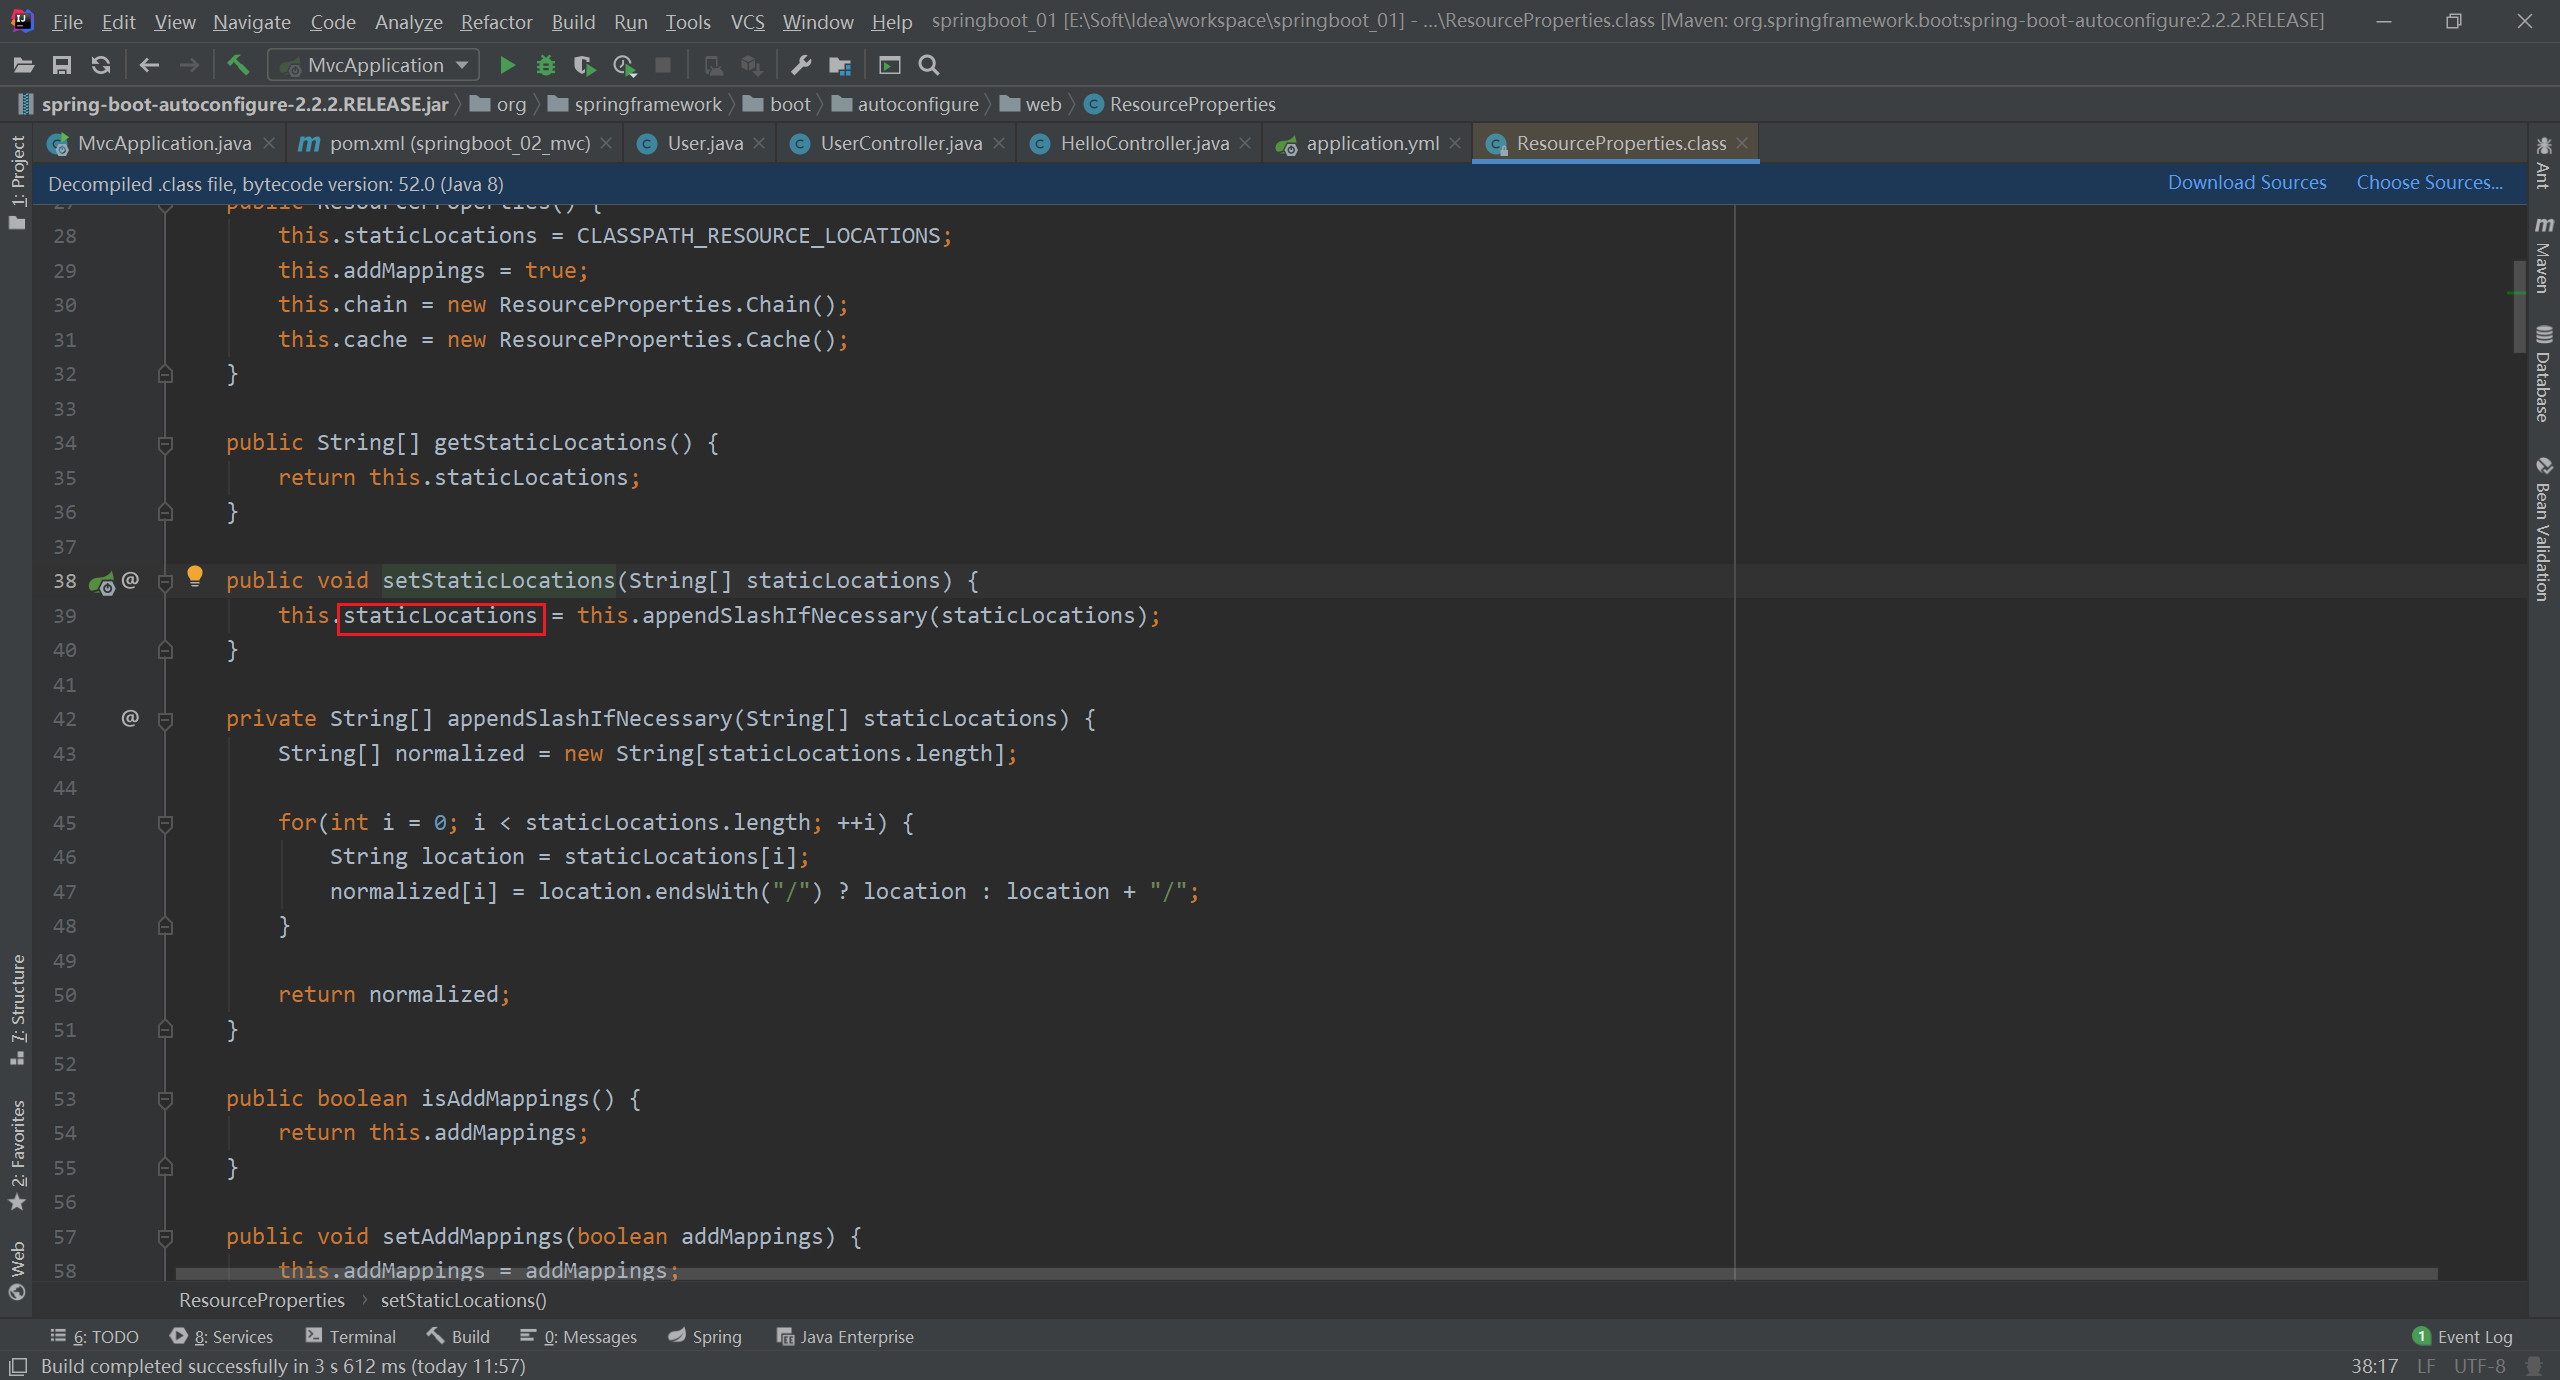Viewport: 2560px width, 1380px height.
Task: Open the 6: TODO tool window
Action: 95,1336
